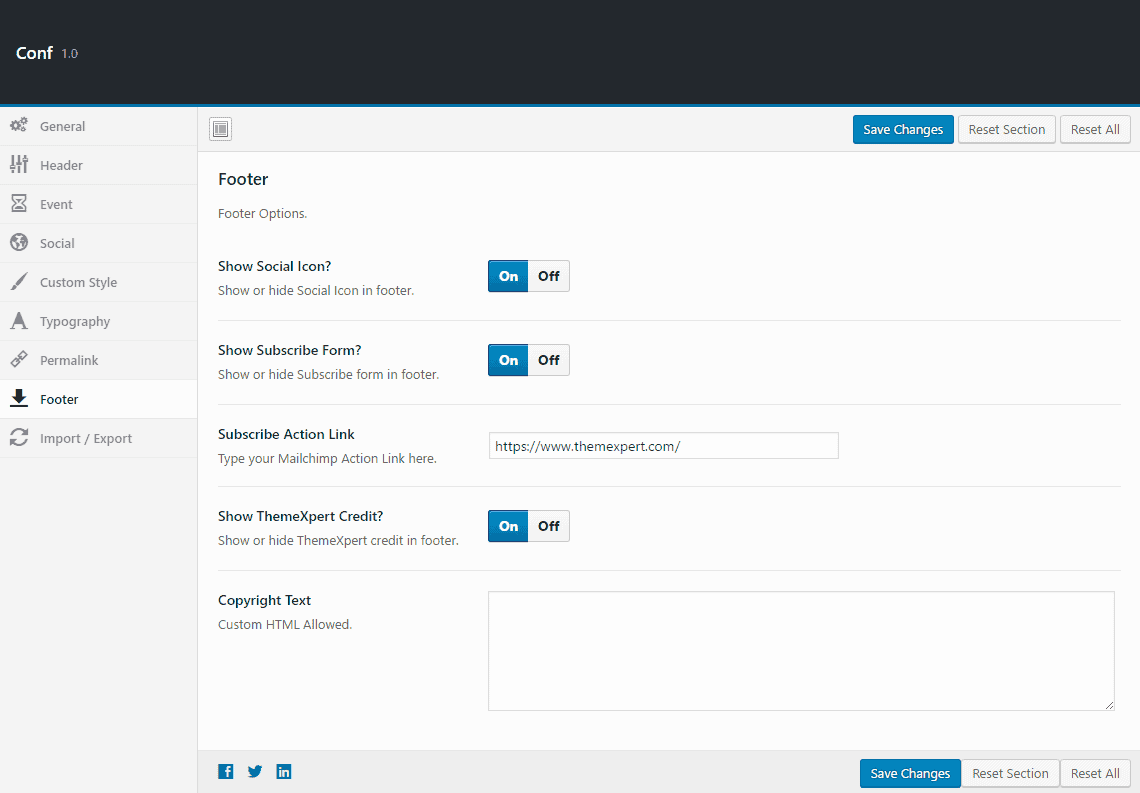The image size is (1140, 793).
Task: Open the Custom Style settings tab
Action: click(78, 282)
